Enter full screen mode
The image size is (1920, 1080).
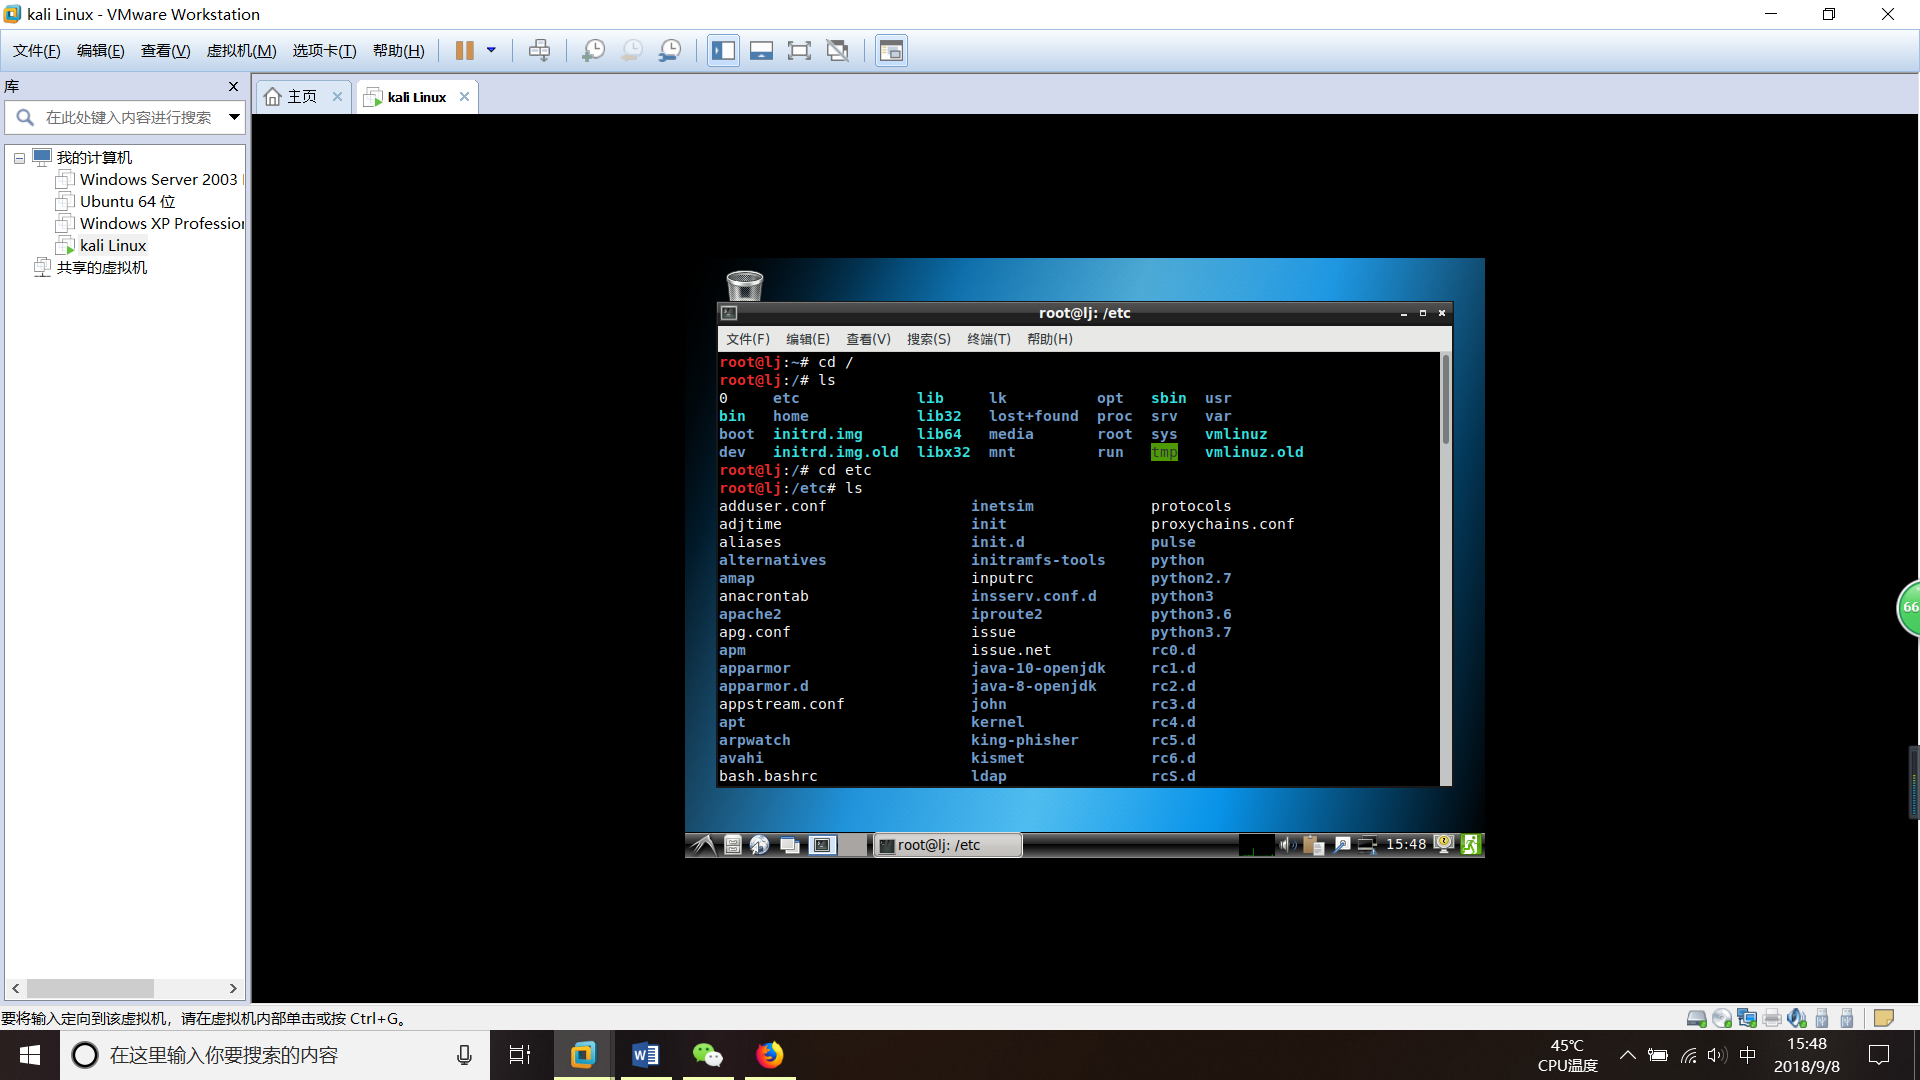[799, 51]
